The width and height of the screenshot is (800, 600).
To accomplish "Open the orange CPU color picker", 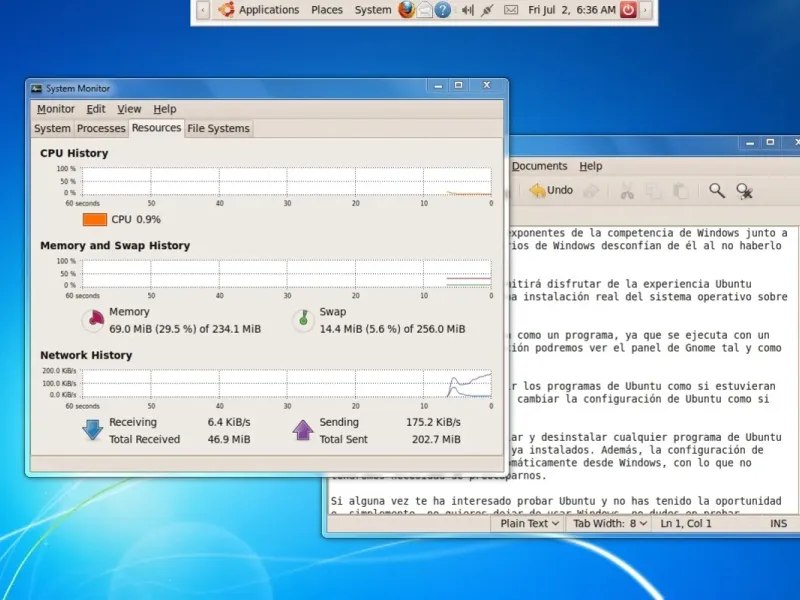I will (94, 219).
